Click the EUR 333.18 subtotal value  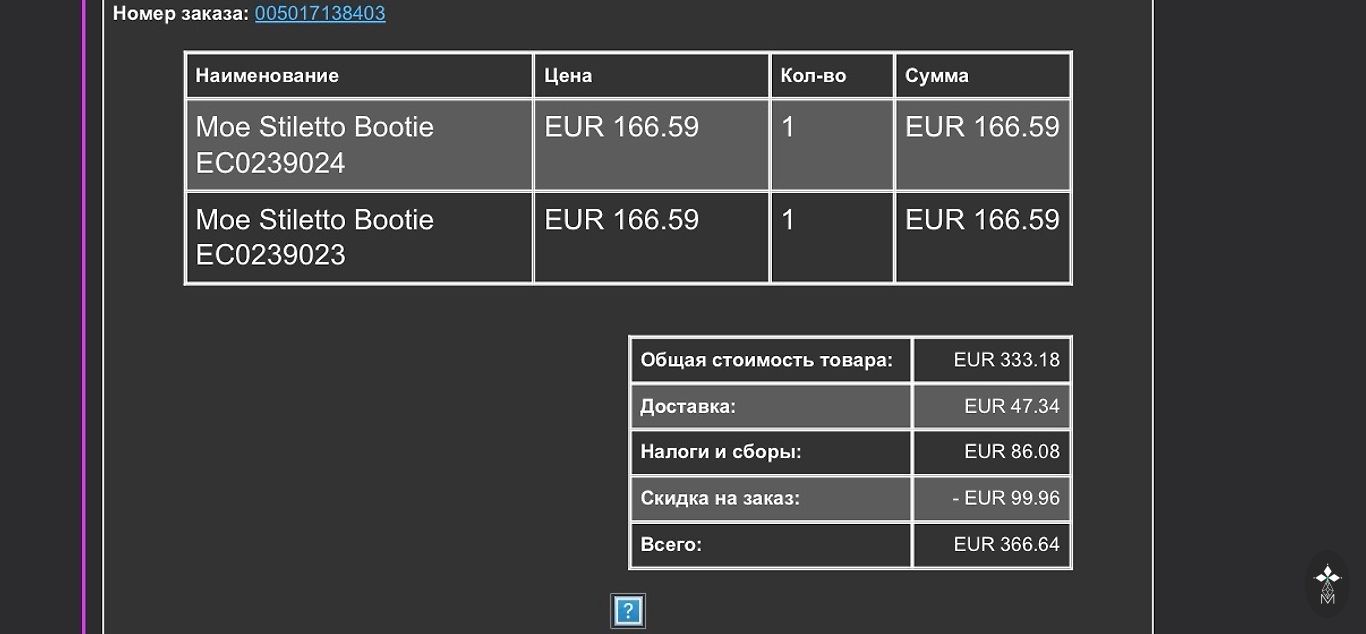pyautogui.click(x=1006, y=360)
